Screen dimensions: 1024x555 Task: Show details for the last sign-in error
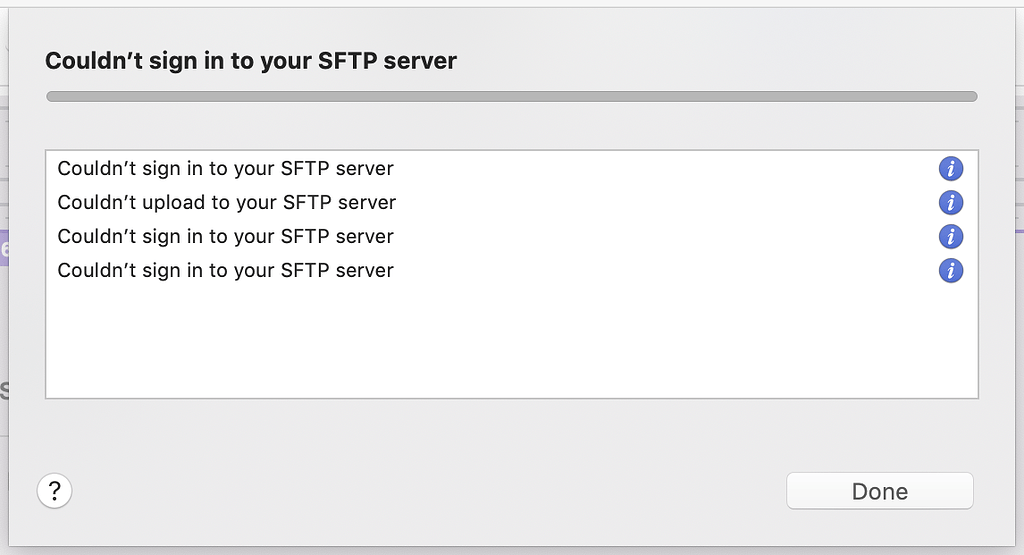[950, 271]
